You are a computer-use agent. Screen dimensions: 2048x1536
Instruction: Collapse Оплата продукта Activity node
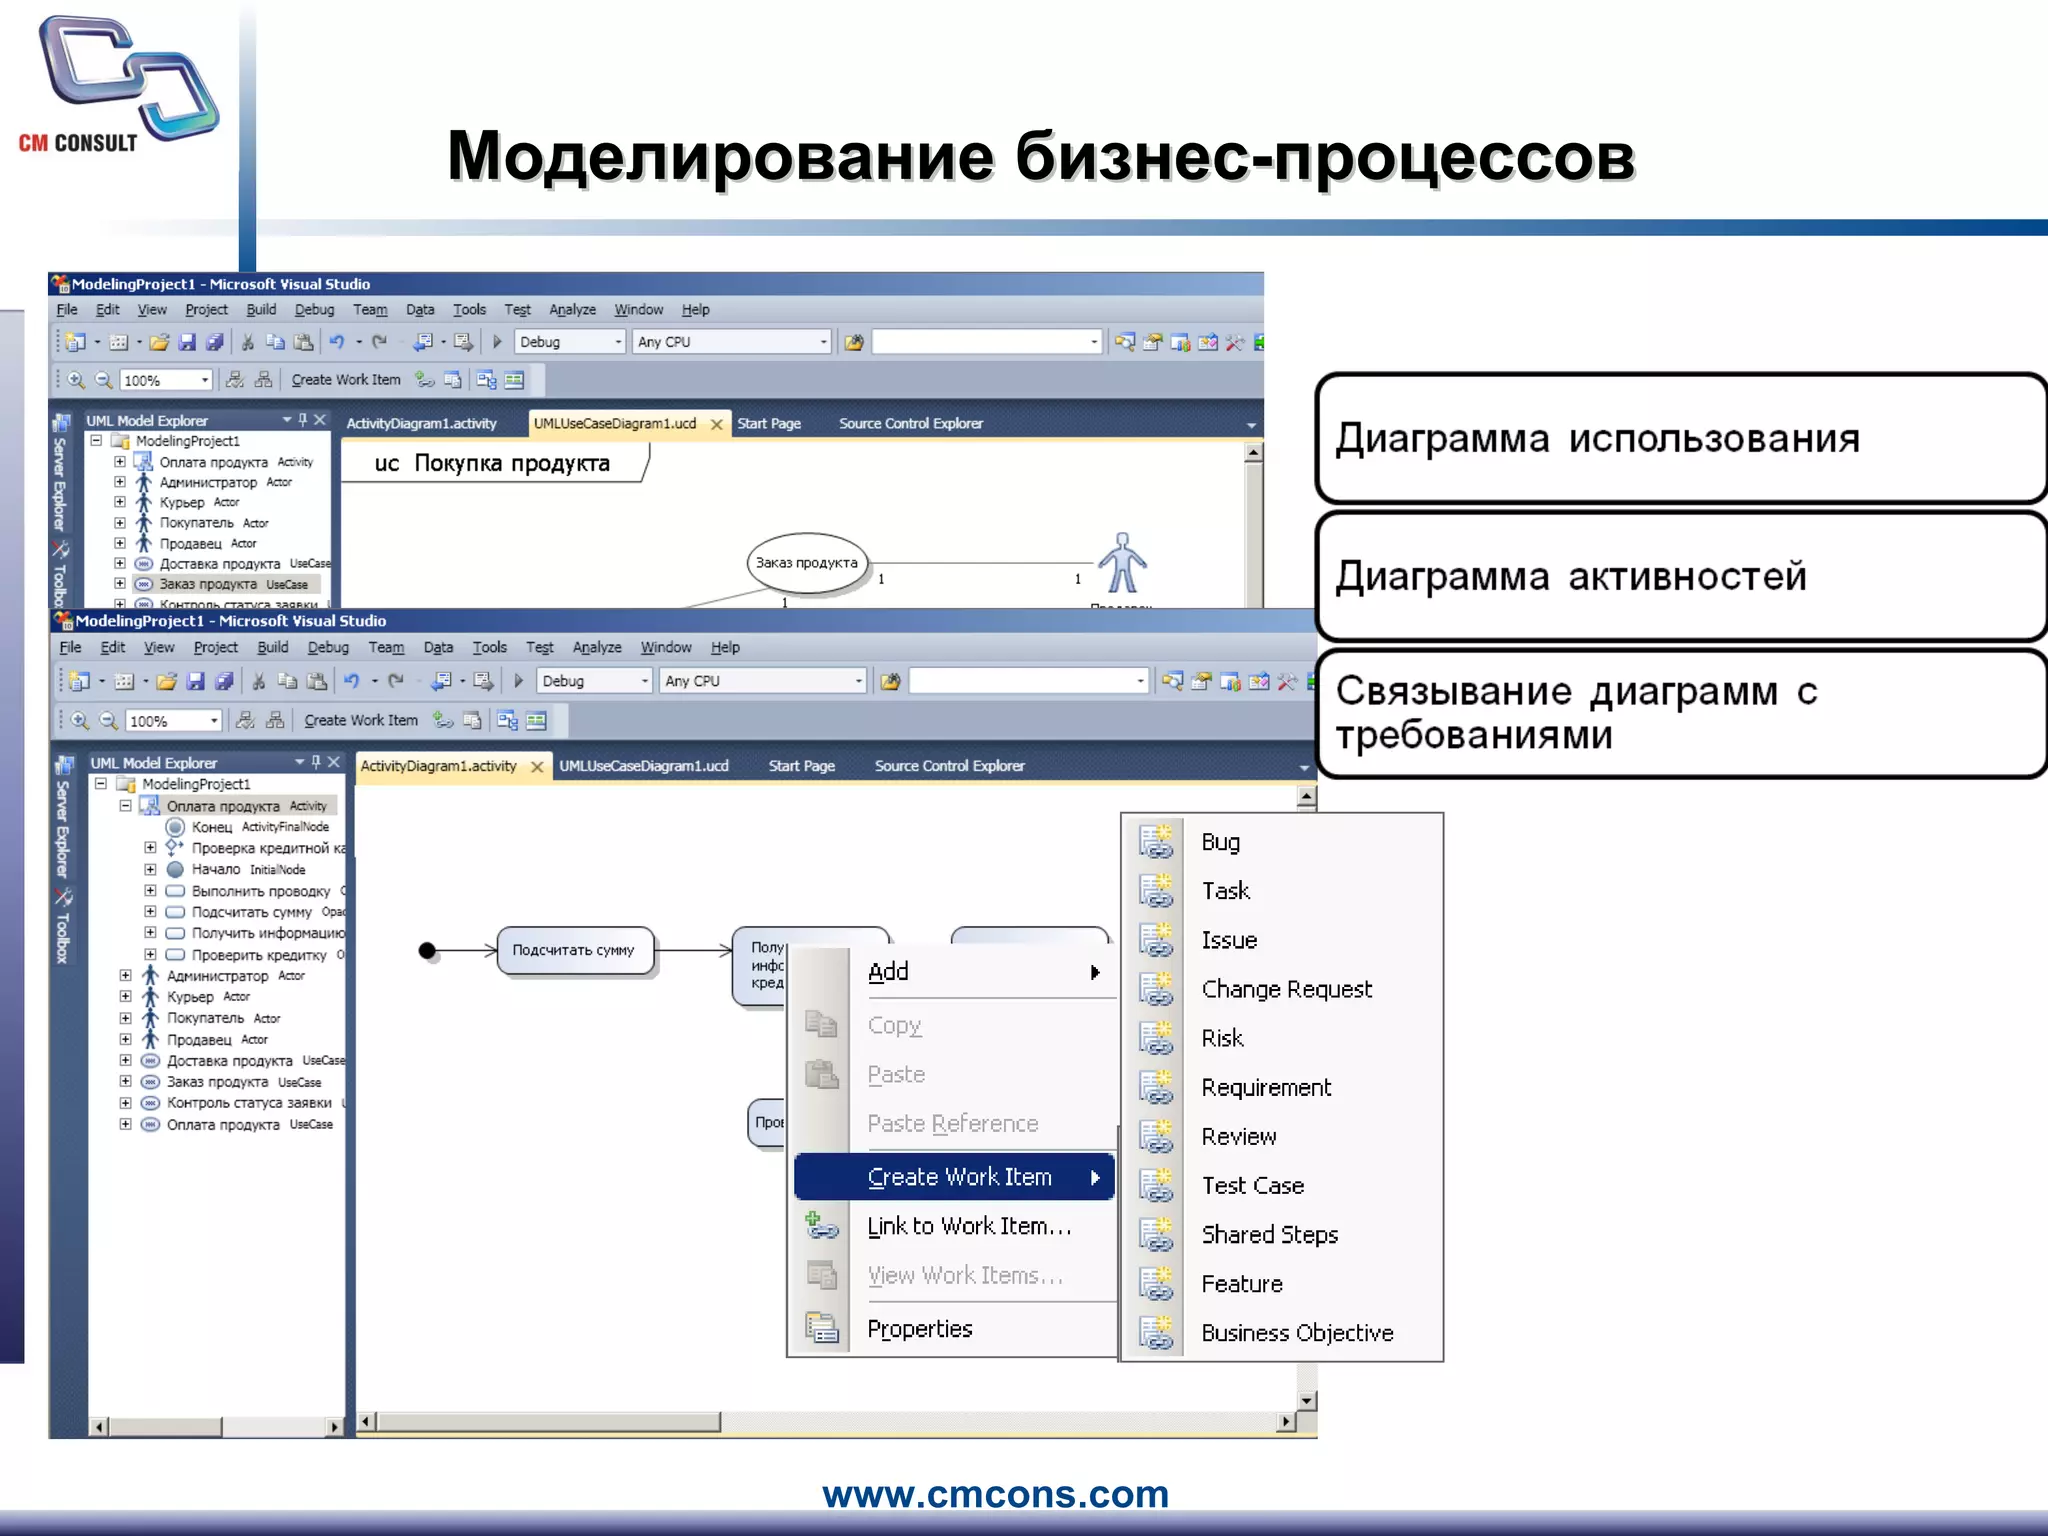coord(125,805)
